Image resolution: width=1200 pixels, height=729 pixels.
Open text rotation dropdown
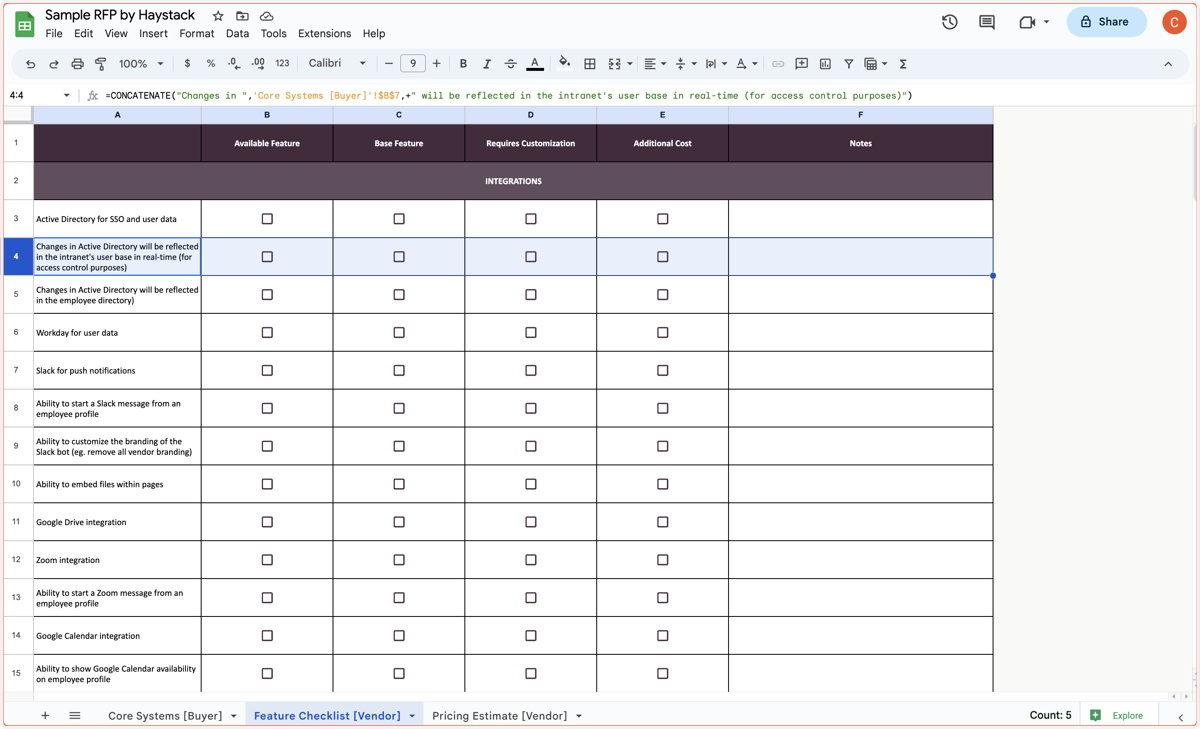point(746,64)
